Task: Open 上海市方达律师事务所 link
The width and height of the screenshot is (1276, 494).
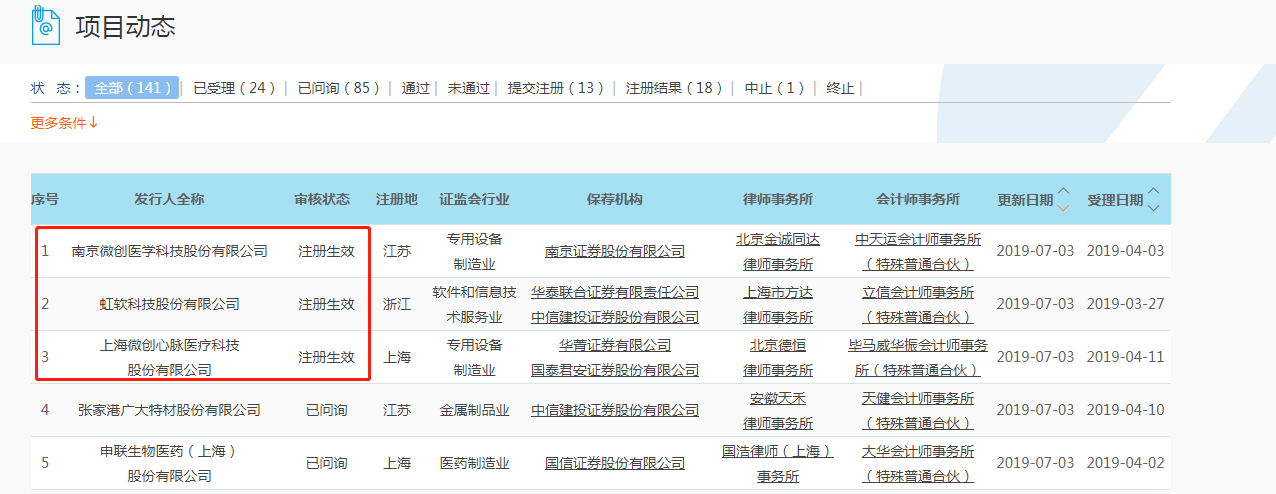Action: click(x=778, y=304)
